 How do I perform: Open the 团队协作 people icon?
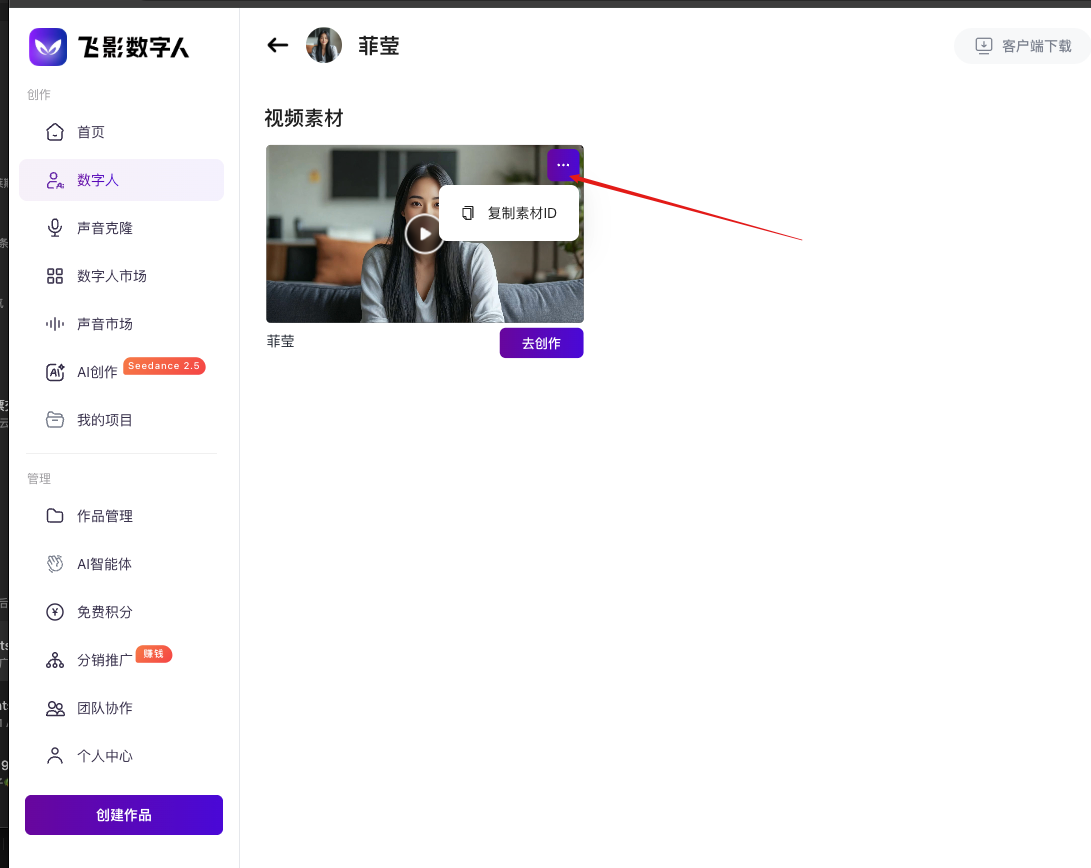pos(55,708)
